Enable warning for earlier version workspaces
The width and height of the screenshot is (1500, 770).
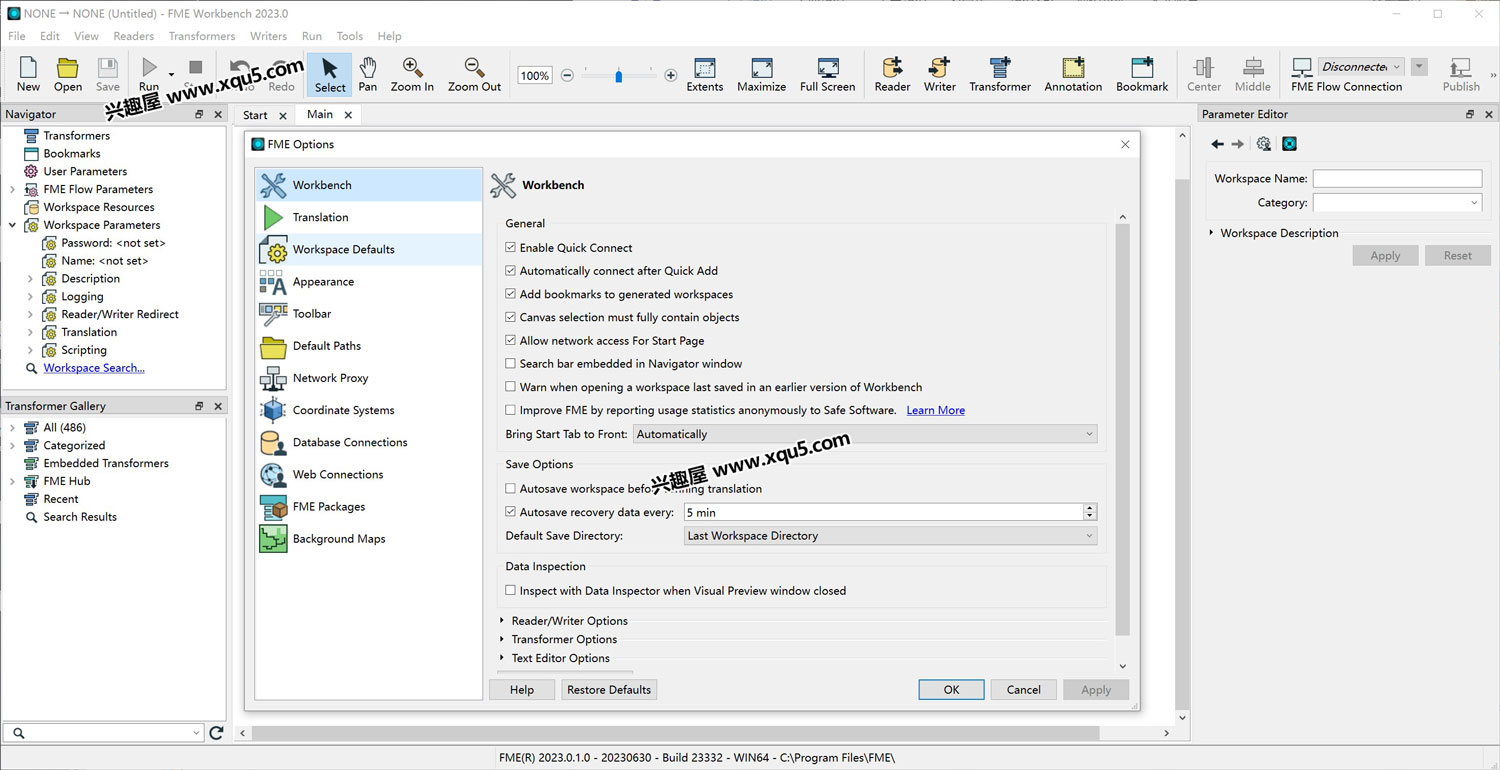(511, 387)
